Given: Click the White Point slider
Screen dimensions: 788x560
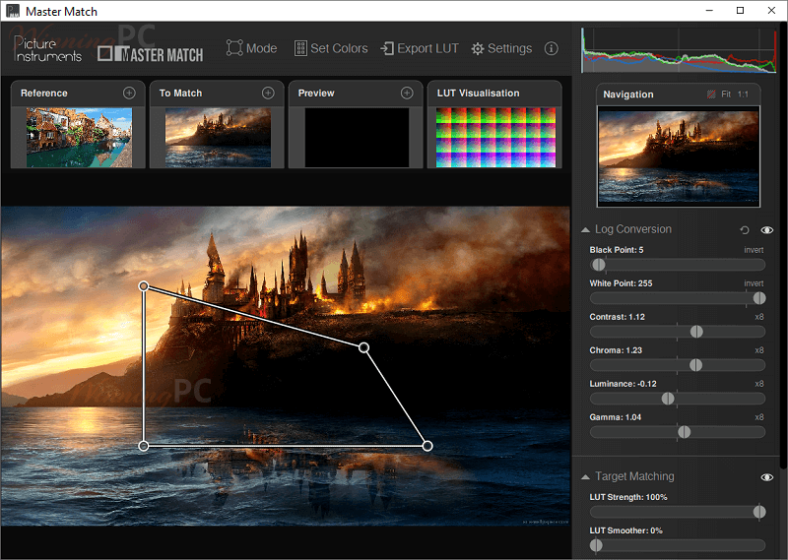Looking at the screenshot, I should 677,299.
